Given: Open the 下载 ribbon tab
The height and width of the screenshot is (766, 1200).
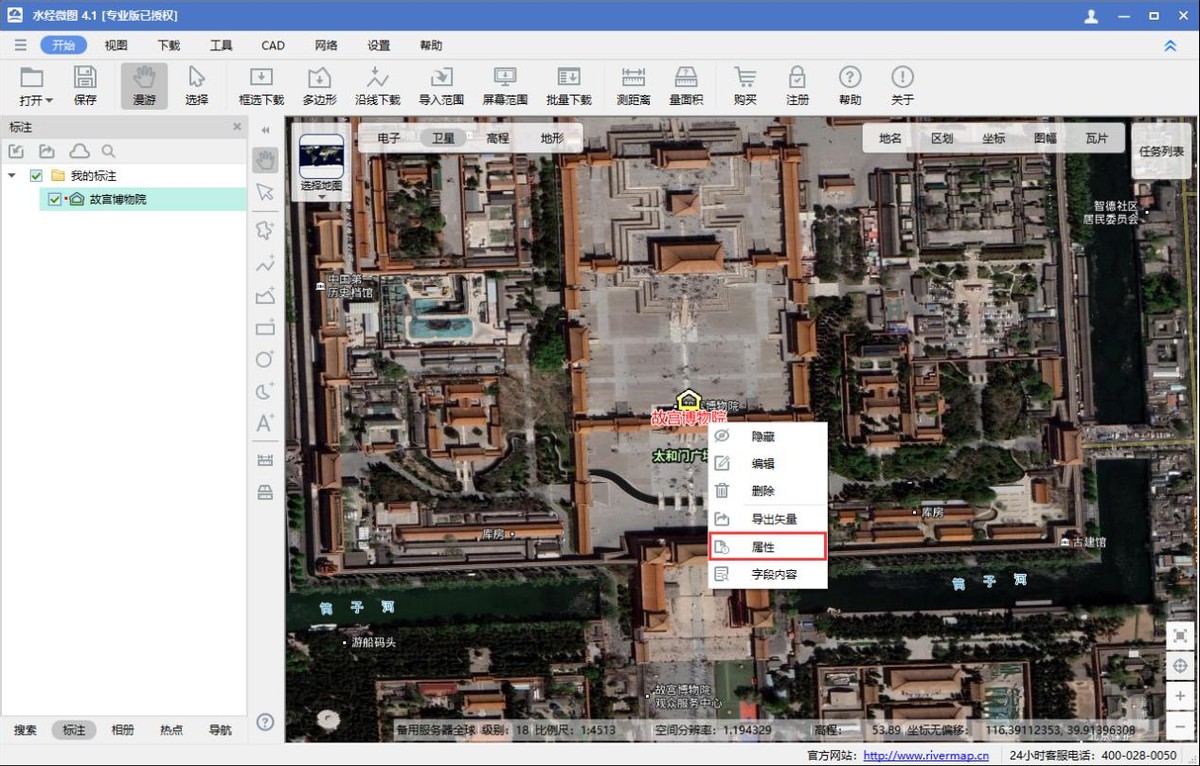Looking at the screenshot, I should click(169, 45).
